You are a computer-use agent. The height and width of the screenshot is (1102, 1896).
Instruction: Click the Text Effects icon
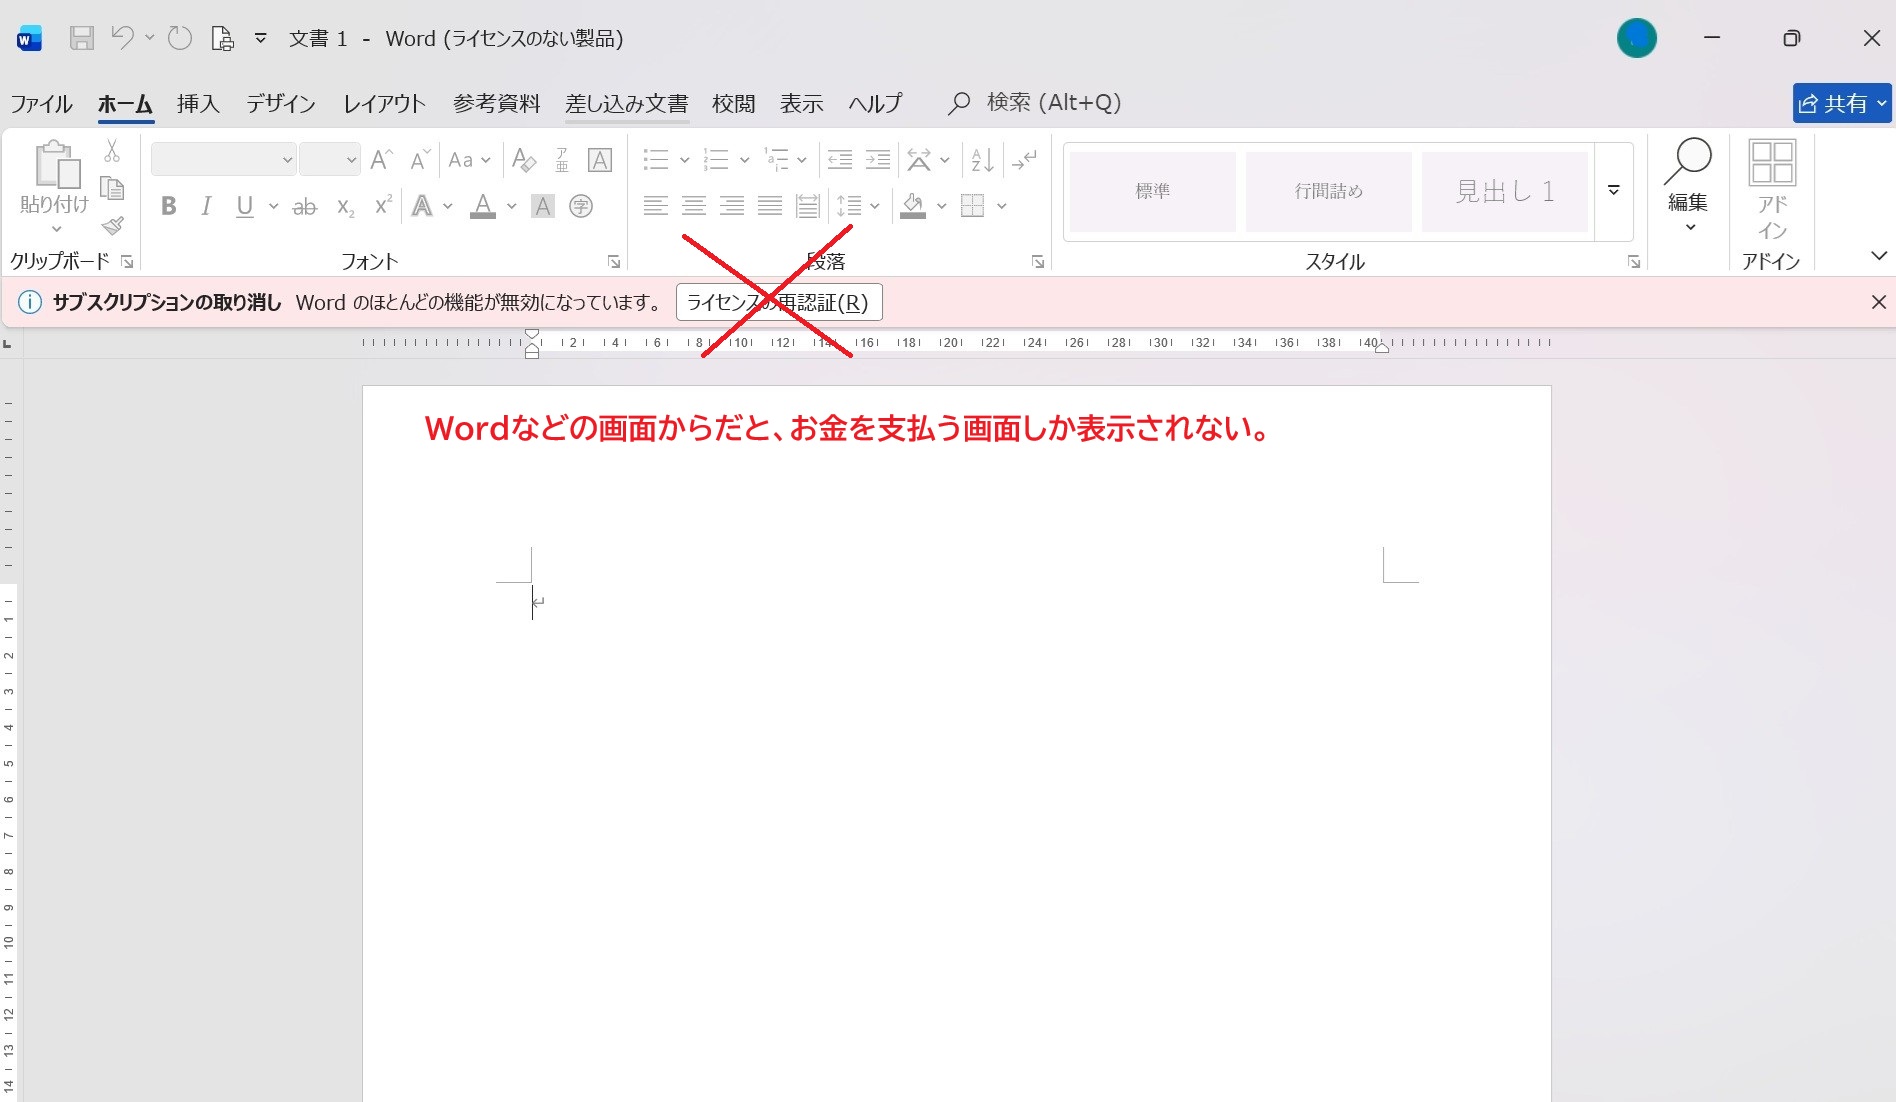coord(422,206)
